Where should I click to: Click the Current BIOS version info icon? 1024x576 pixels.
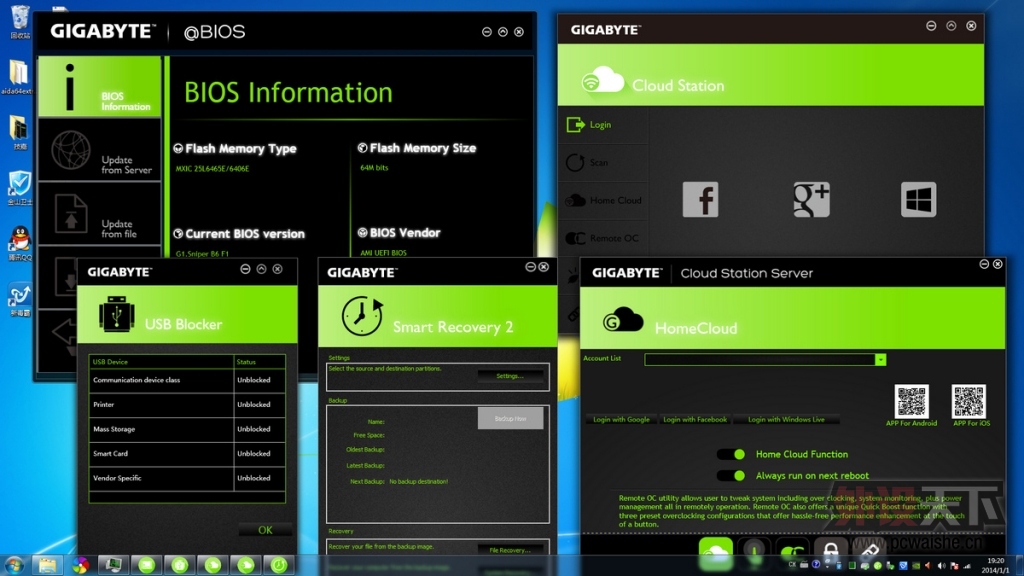[178, 234]
